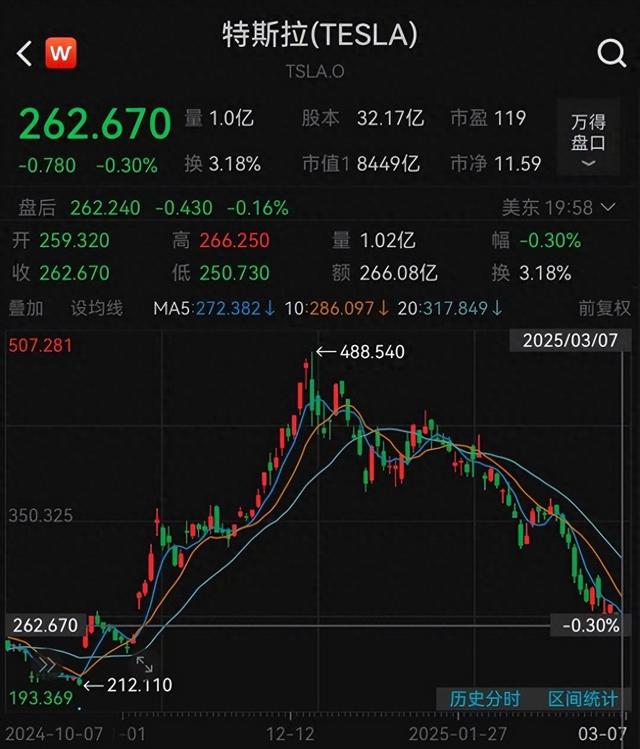Open the red W Wind logo
The width and height of the screenshot is (640, 749).
pyautogui.click(x=61, y=53)
